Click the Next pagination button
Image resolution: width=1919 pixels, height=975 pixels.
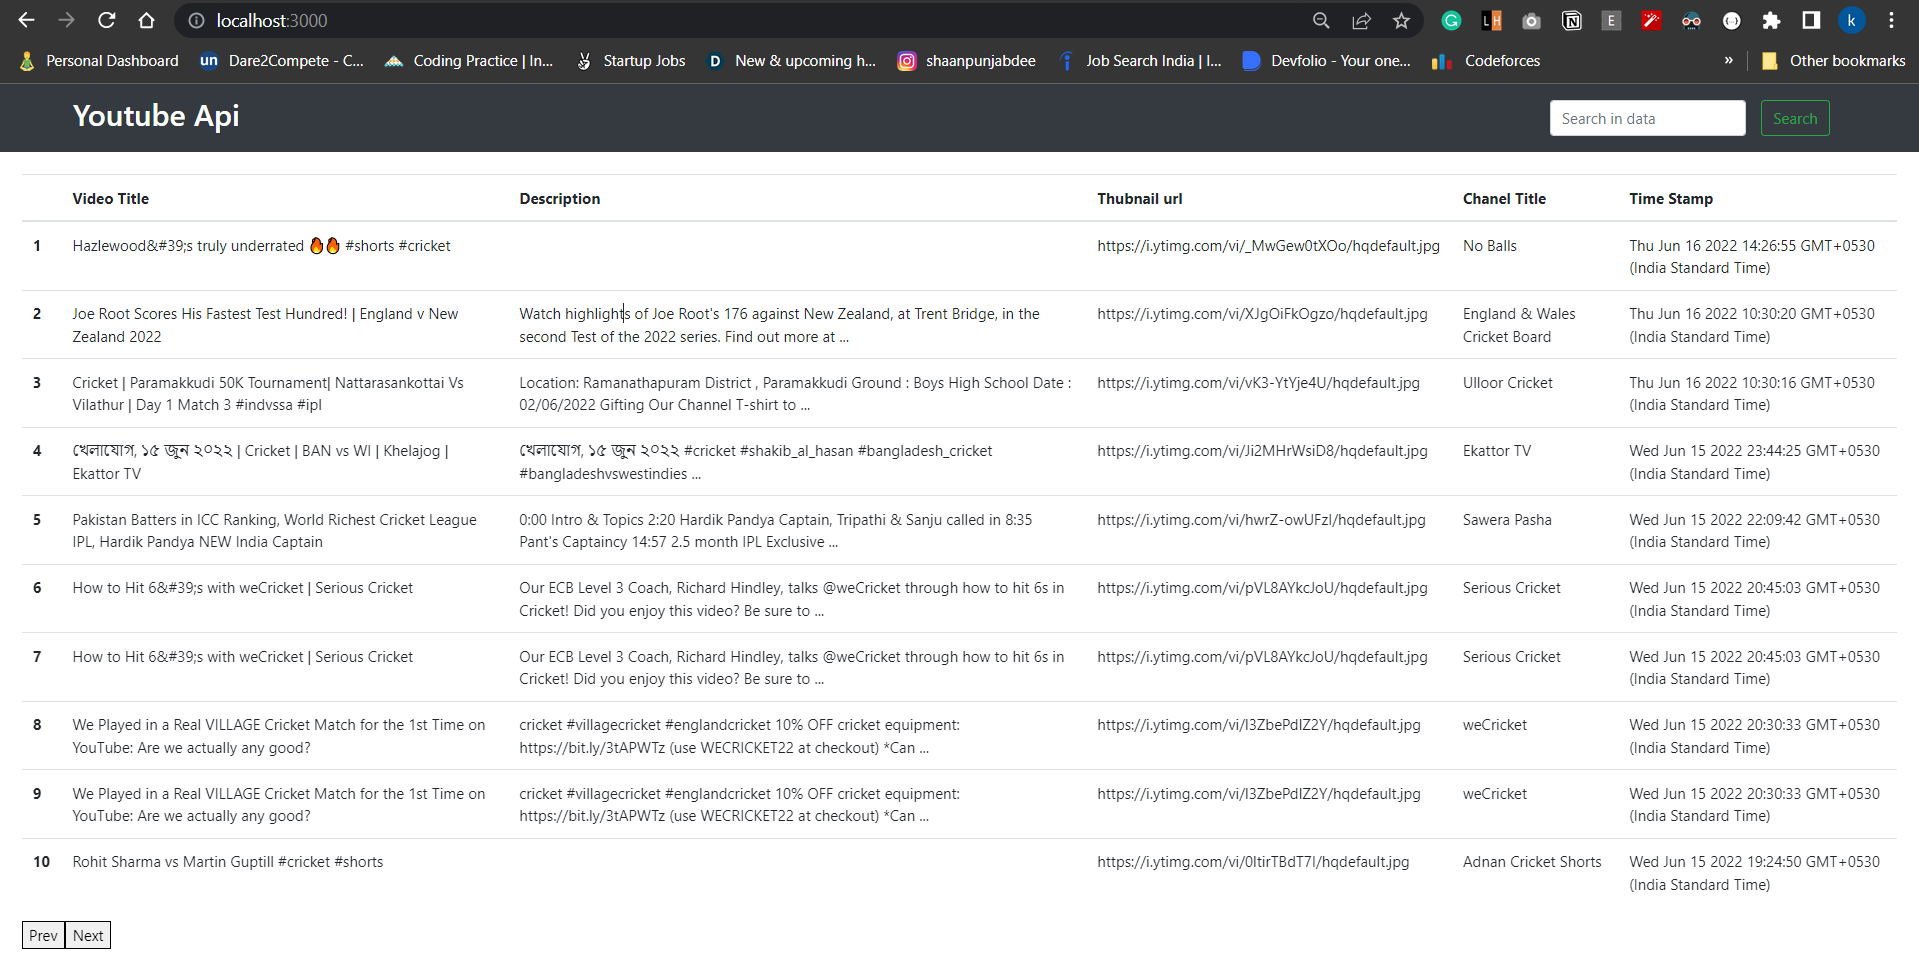88,935
